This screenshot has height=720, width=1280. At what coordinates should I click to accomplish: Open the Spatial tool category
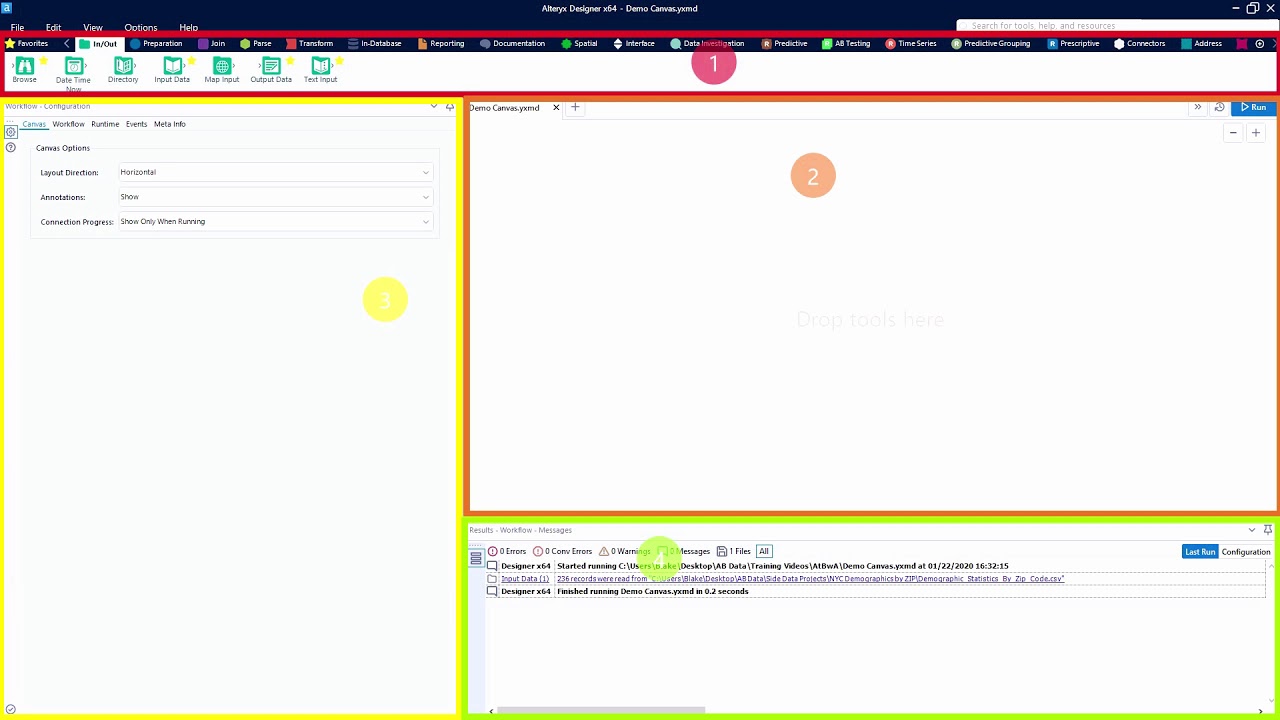click(x=580, y=43)
